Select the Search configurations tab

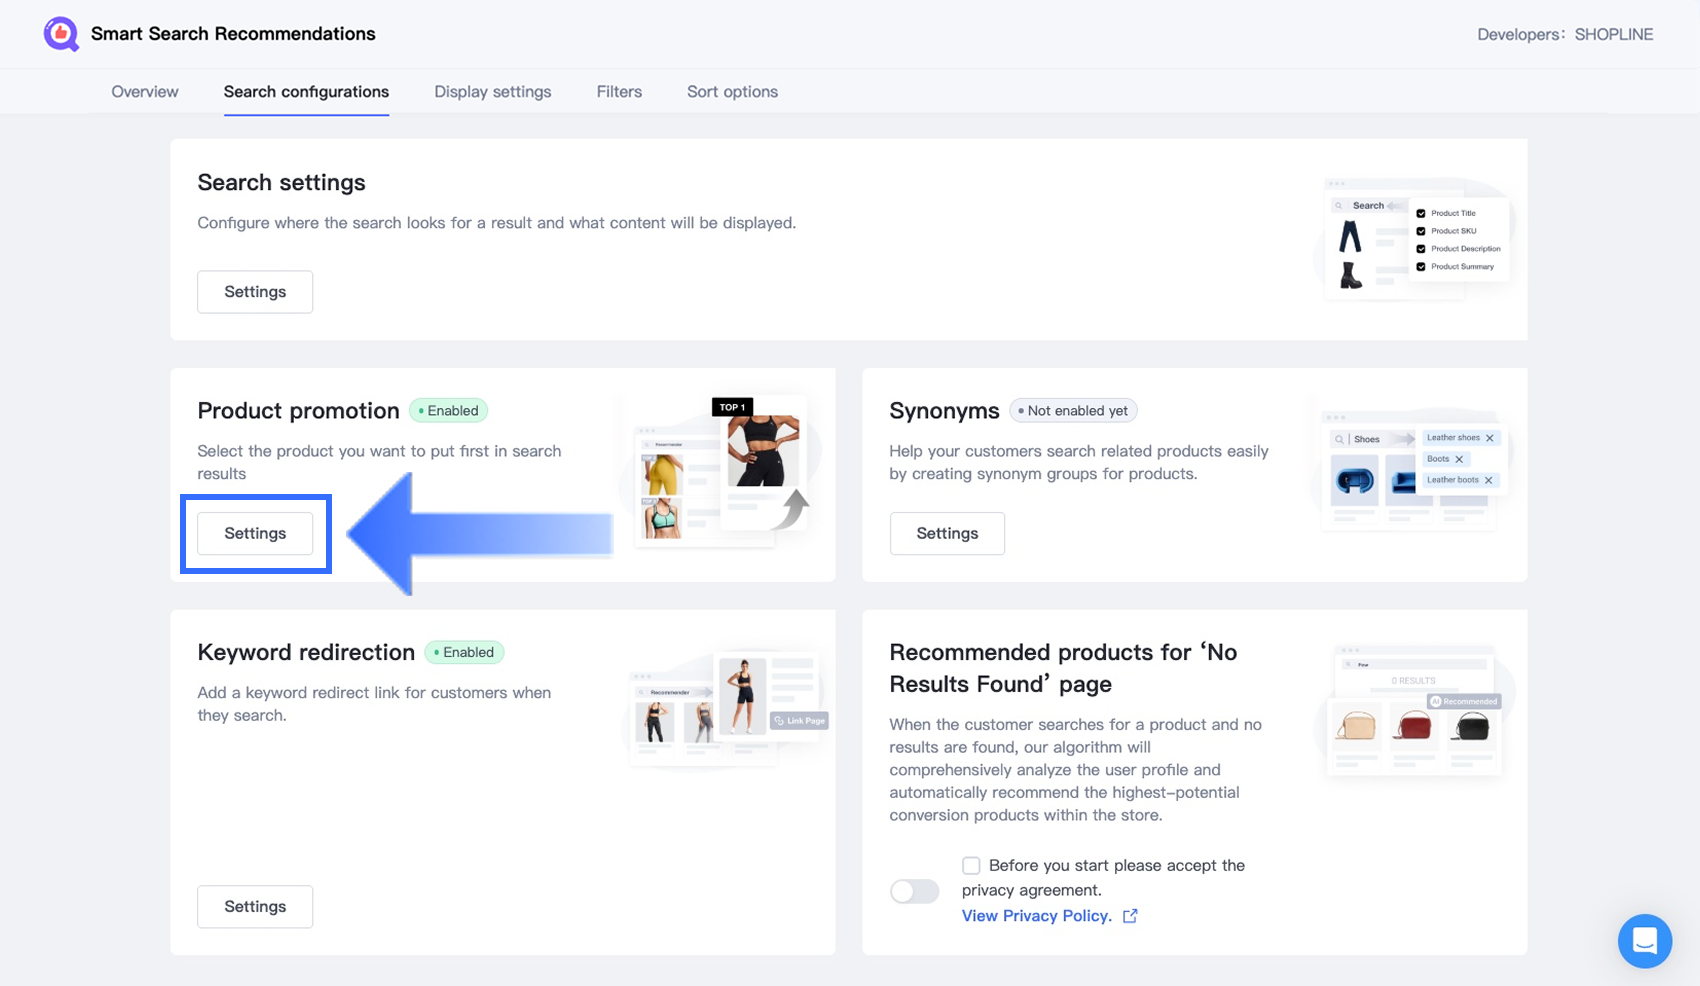point(306,92)
